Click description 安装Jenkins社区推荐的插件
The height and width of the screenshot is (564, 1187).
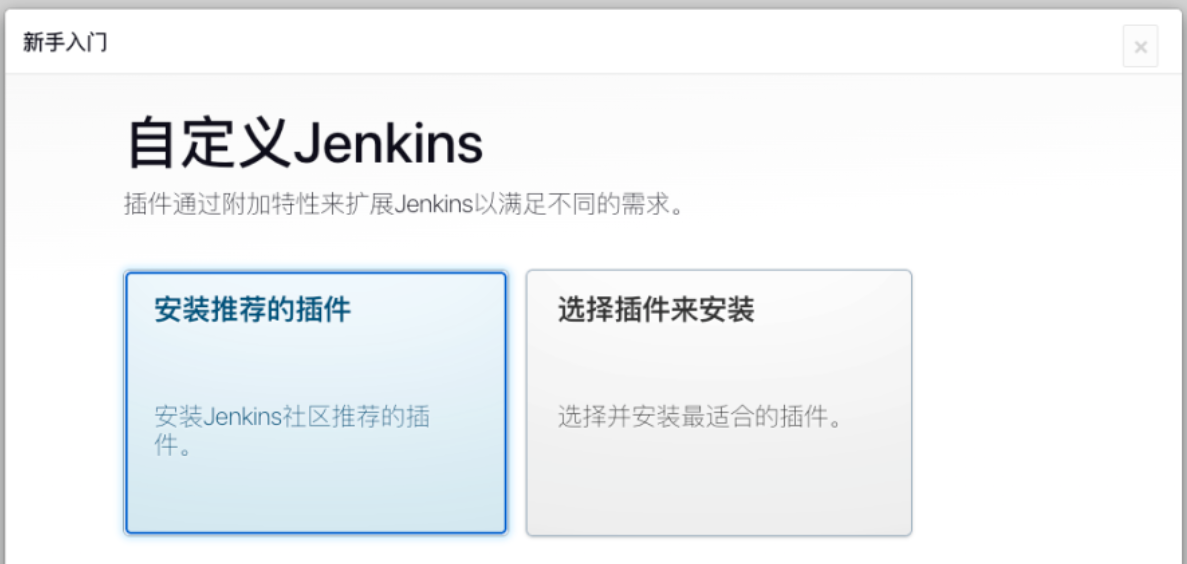pos(292,431)
